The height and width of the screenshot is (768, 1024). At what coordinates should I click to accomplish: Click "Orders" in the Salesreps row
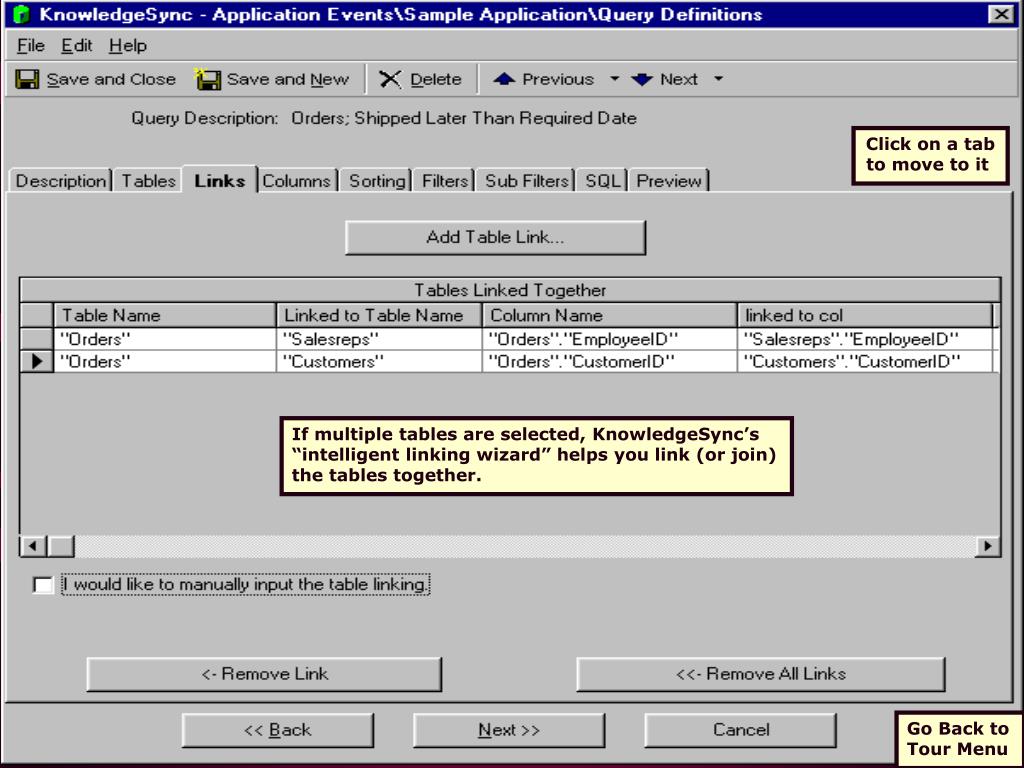tap(165, 339)
